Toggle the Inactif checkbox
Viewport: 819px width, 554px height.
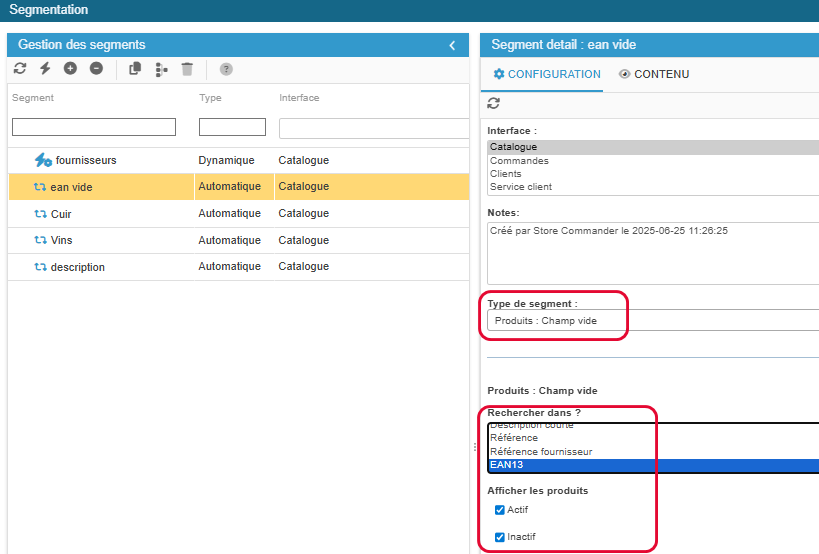[500, 537]
